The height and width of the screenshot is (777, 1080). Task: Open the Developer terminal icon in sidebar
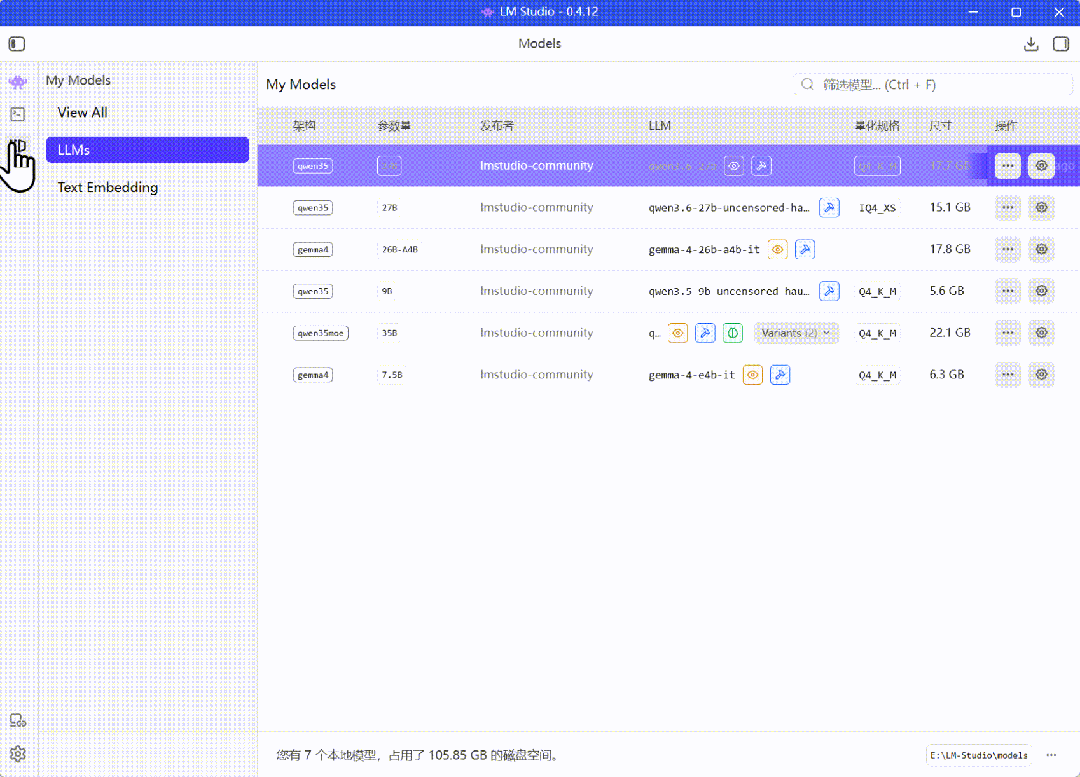pyautogui.click(x=18, y=114)
